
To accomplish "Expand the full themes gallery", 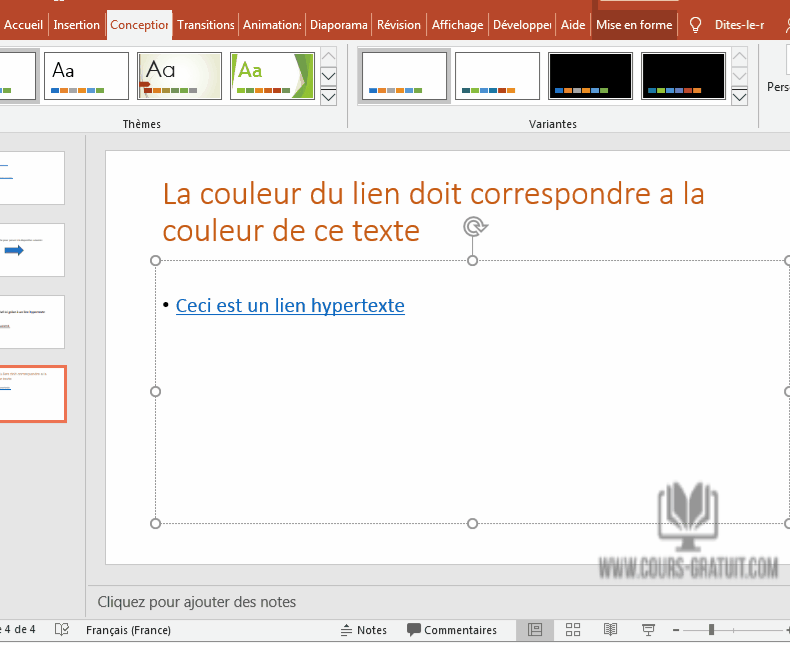I will click(328, 96).
